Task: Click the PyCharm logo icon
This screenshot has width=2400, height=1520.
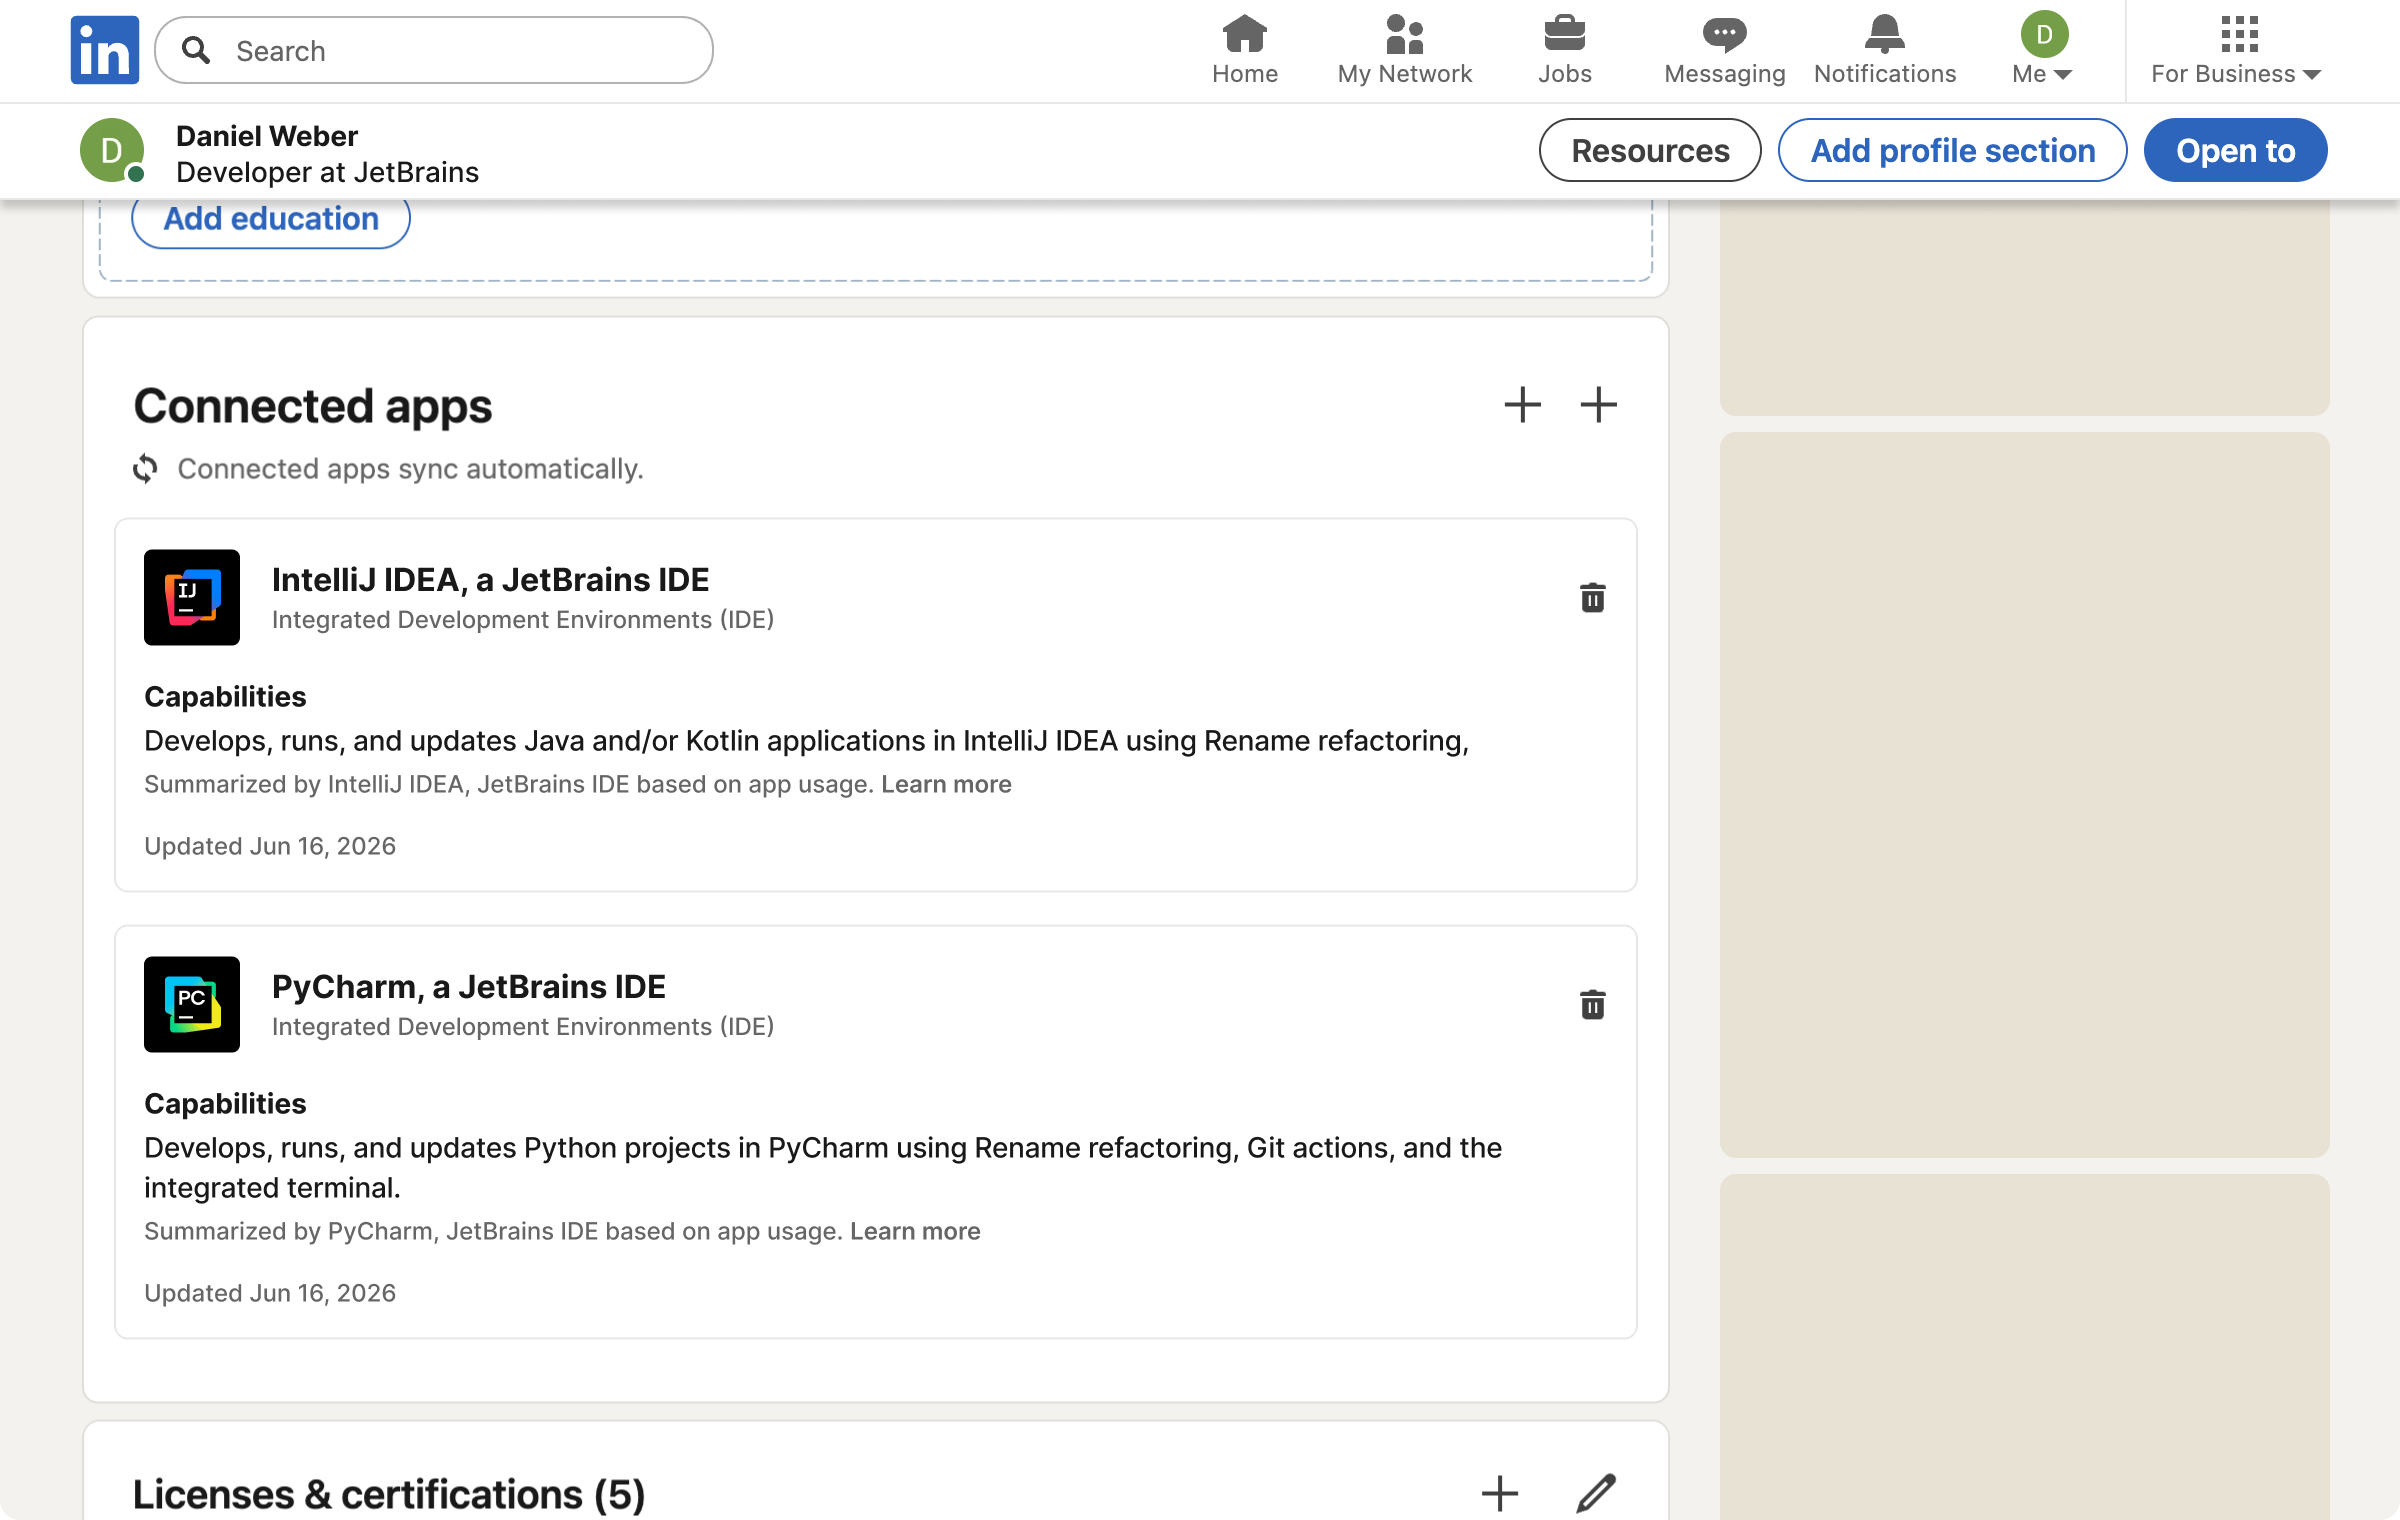Action: pyautogui.click(x=192, y=1004)
